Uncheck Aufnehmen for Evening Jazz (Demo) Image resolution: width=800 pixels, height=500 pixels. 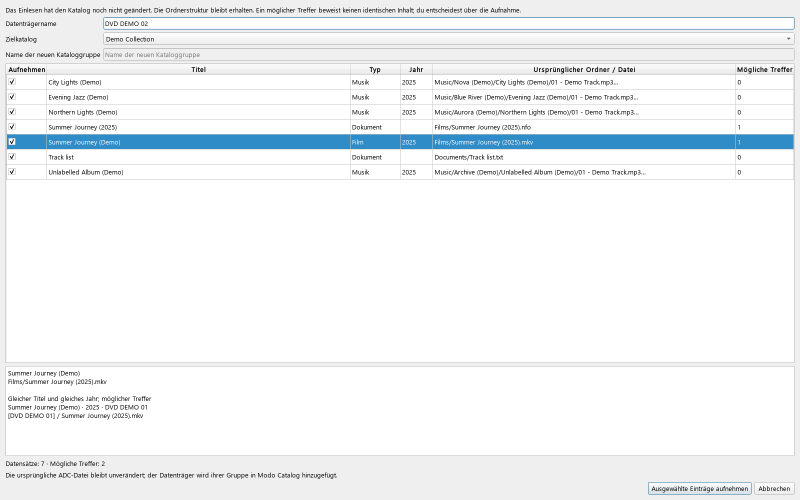[12, 96]
